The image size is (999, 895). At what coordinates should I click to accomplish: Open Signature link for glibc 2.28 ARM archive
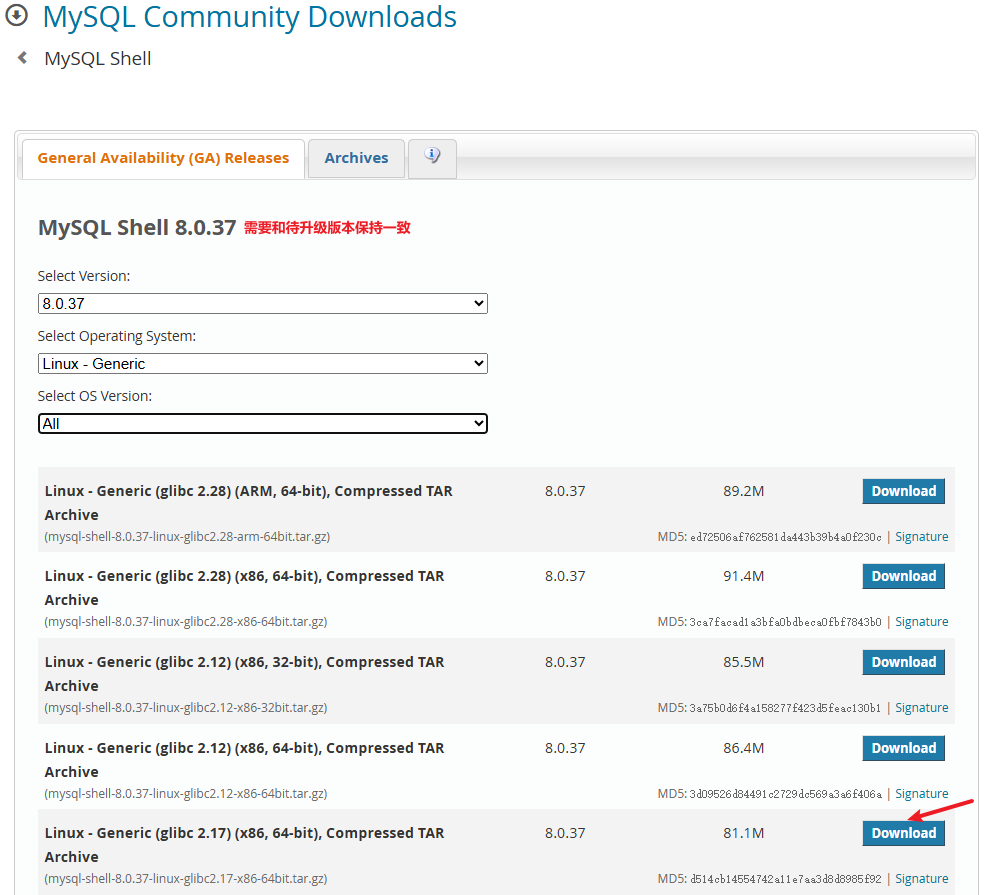coord(921,536)
